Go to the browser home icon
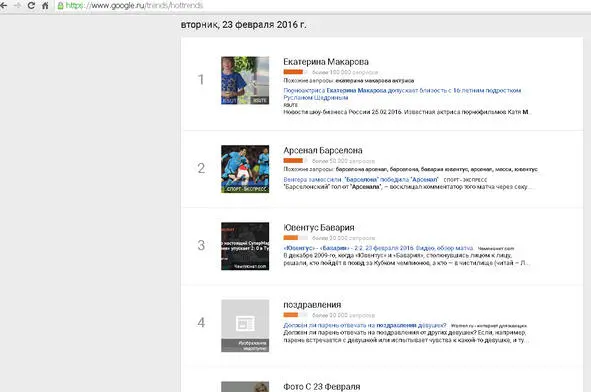 (45, 6)
